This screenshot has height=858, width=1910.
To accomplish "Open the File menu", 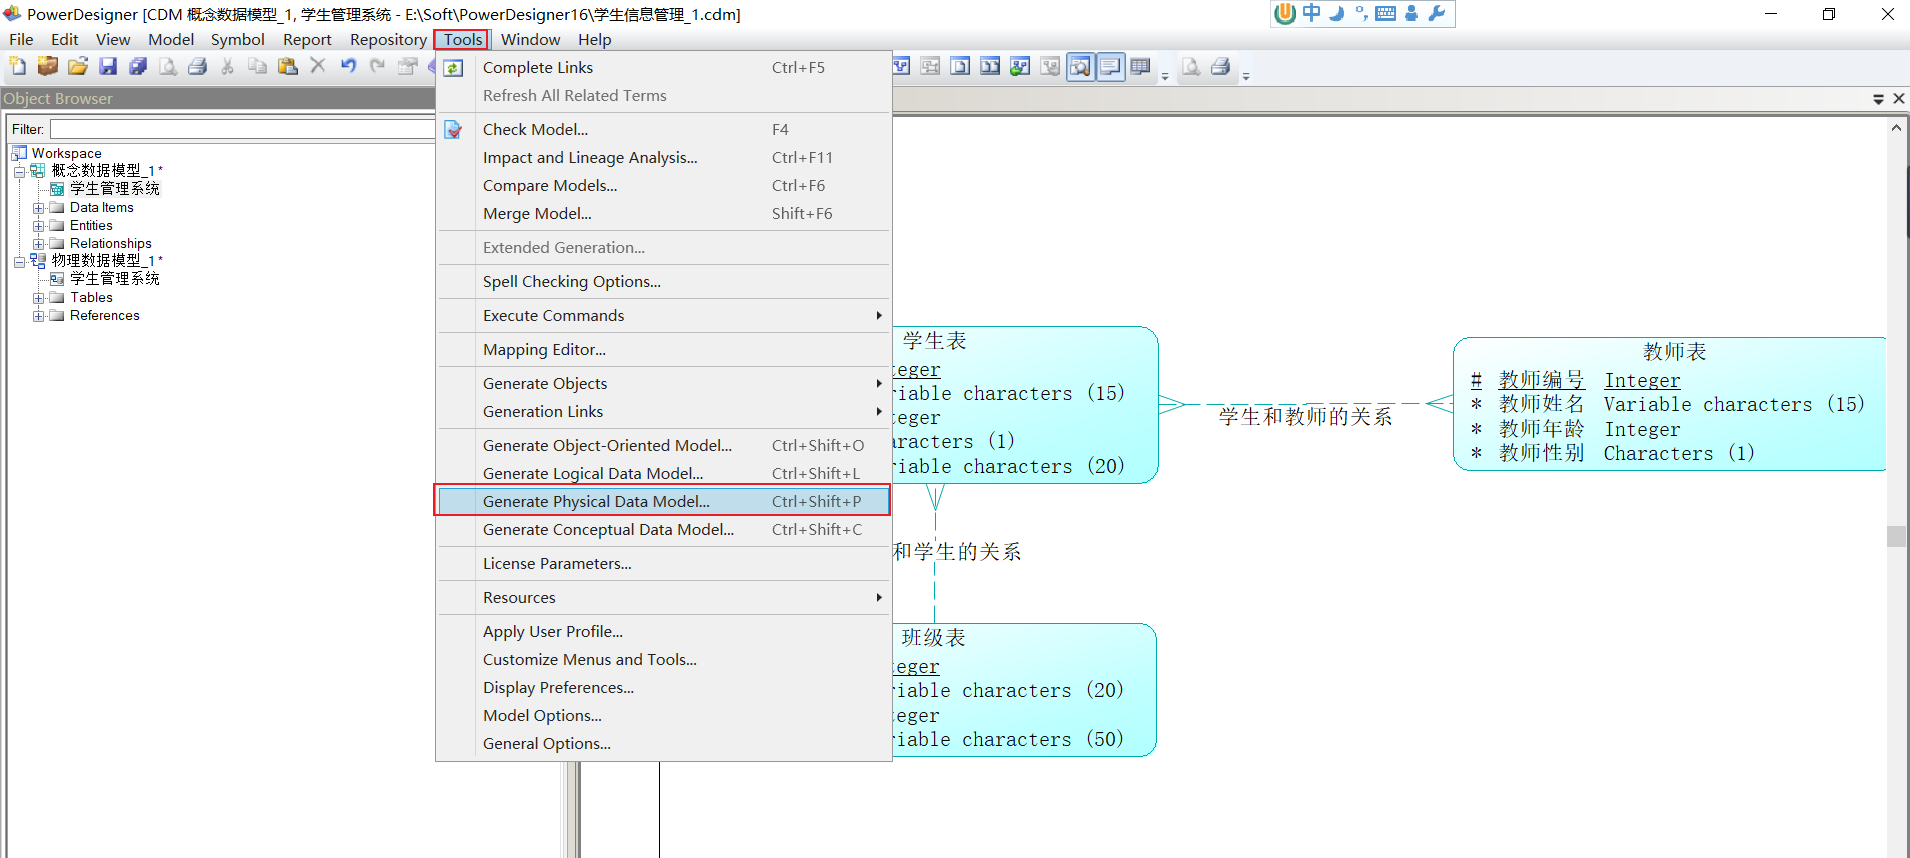I will coord(21,39).
